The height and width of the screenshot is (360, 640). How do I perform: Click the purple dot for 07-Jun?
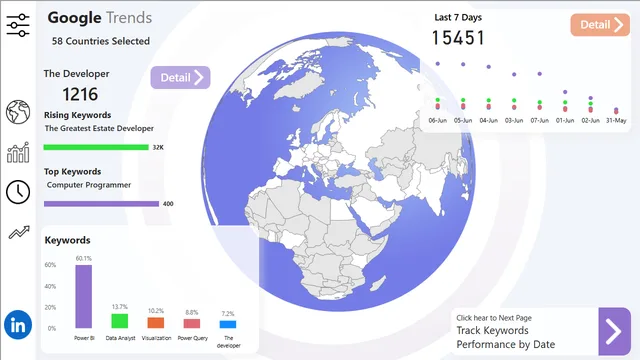(x=540, y=74)
